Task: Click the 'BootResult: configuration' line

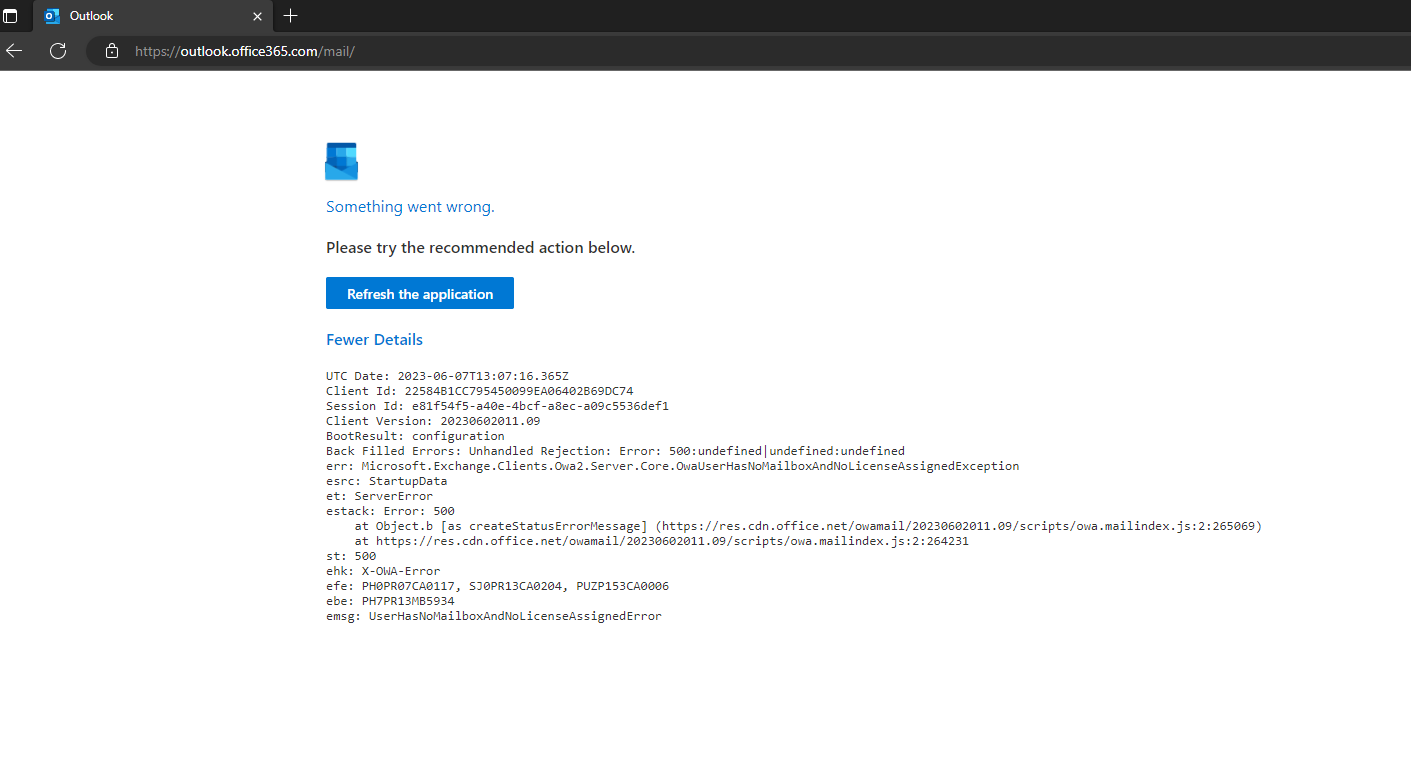Action: tap(415, 436)
